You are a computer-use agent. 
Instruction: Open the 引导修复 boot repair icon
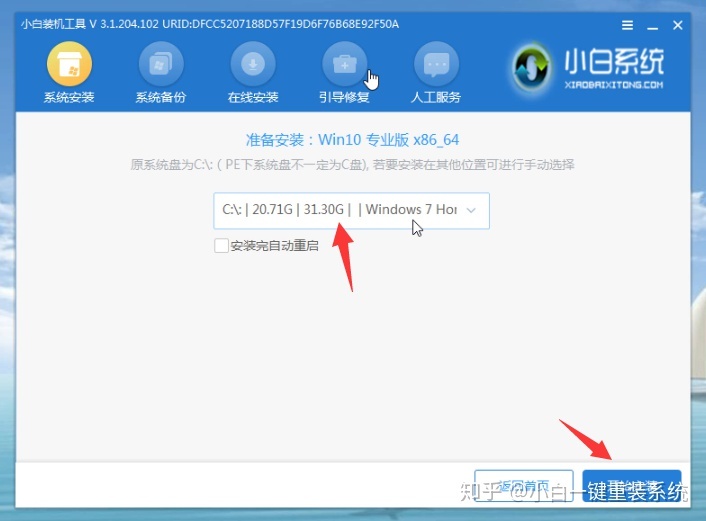tap(344, 64)
